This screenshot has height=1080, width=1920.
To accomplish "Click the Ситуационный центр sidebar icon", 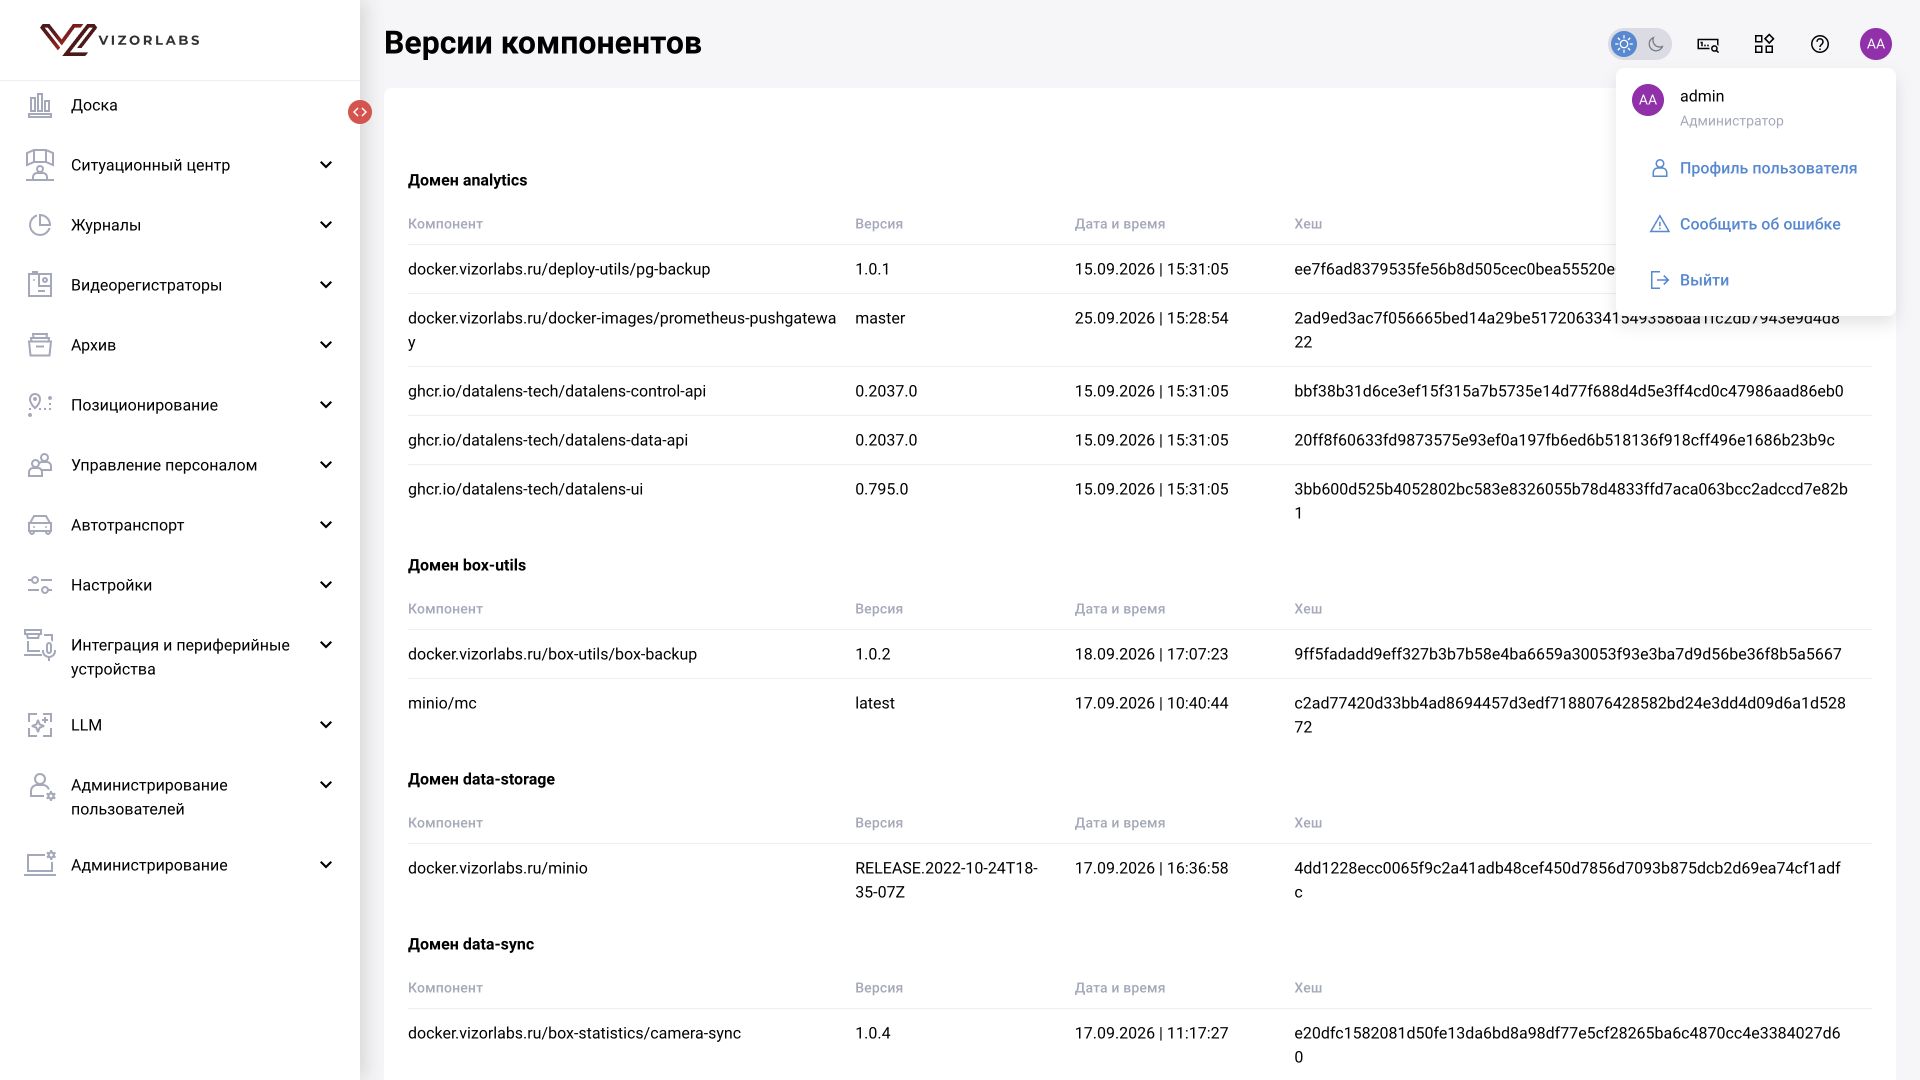I will click(40, 165).
